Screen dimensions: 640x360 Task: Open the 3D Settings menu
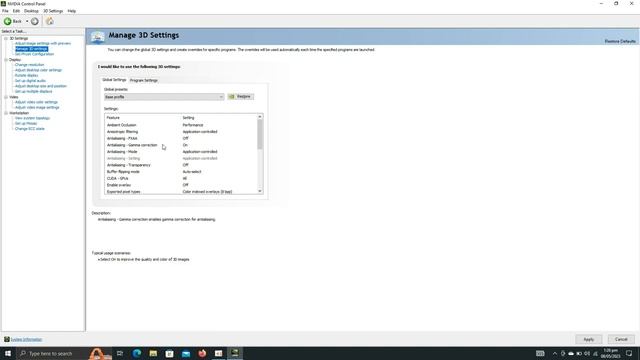(53, 11)
